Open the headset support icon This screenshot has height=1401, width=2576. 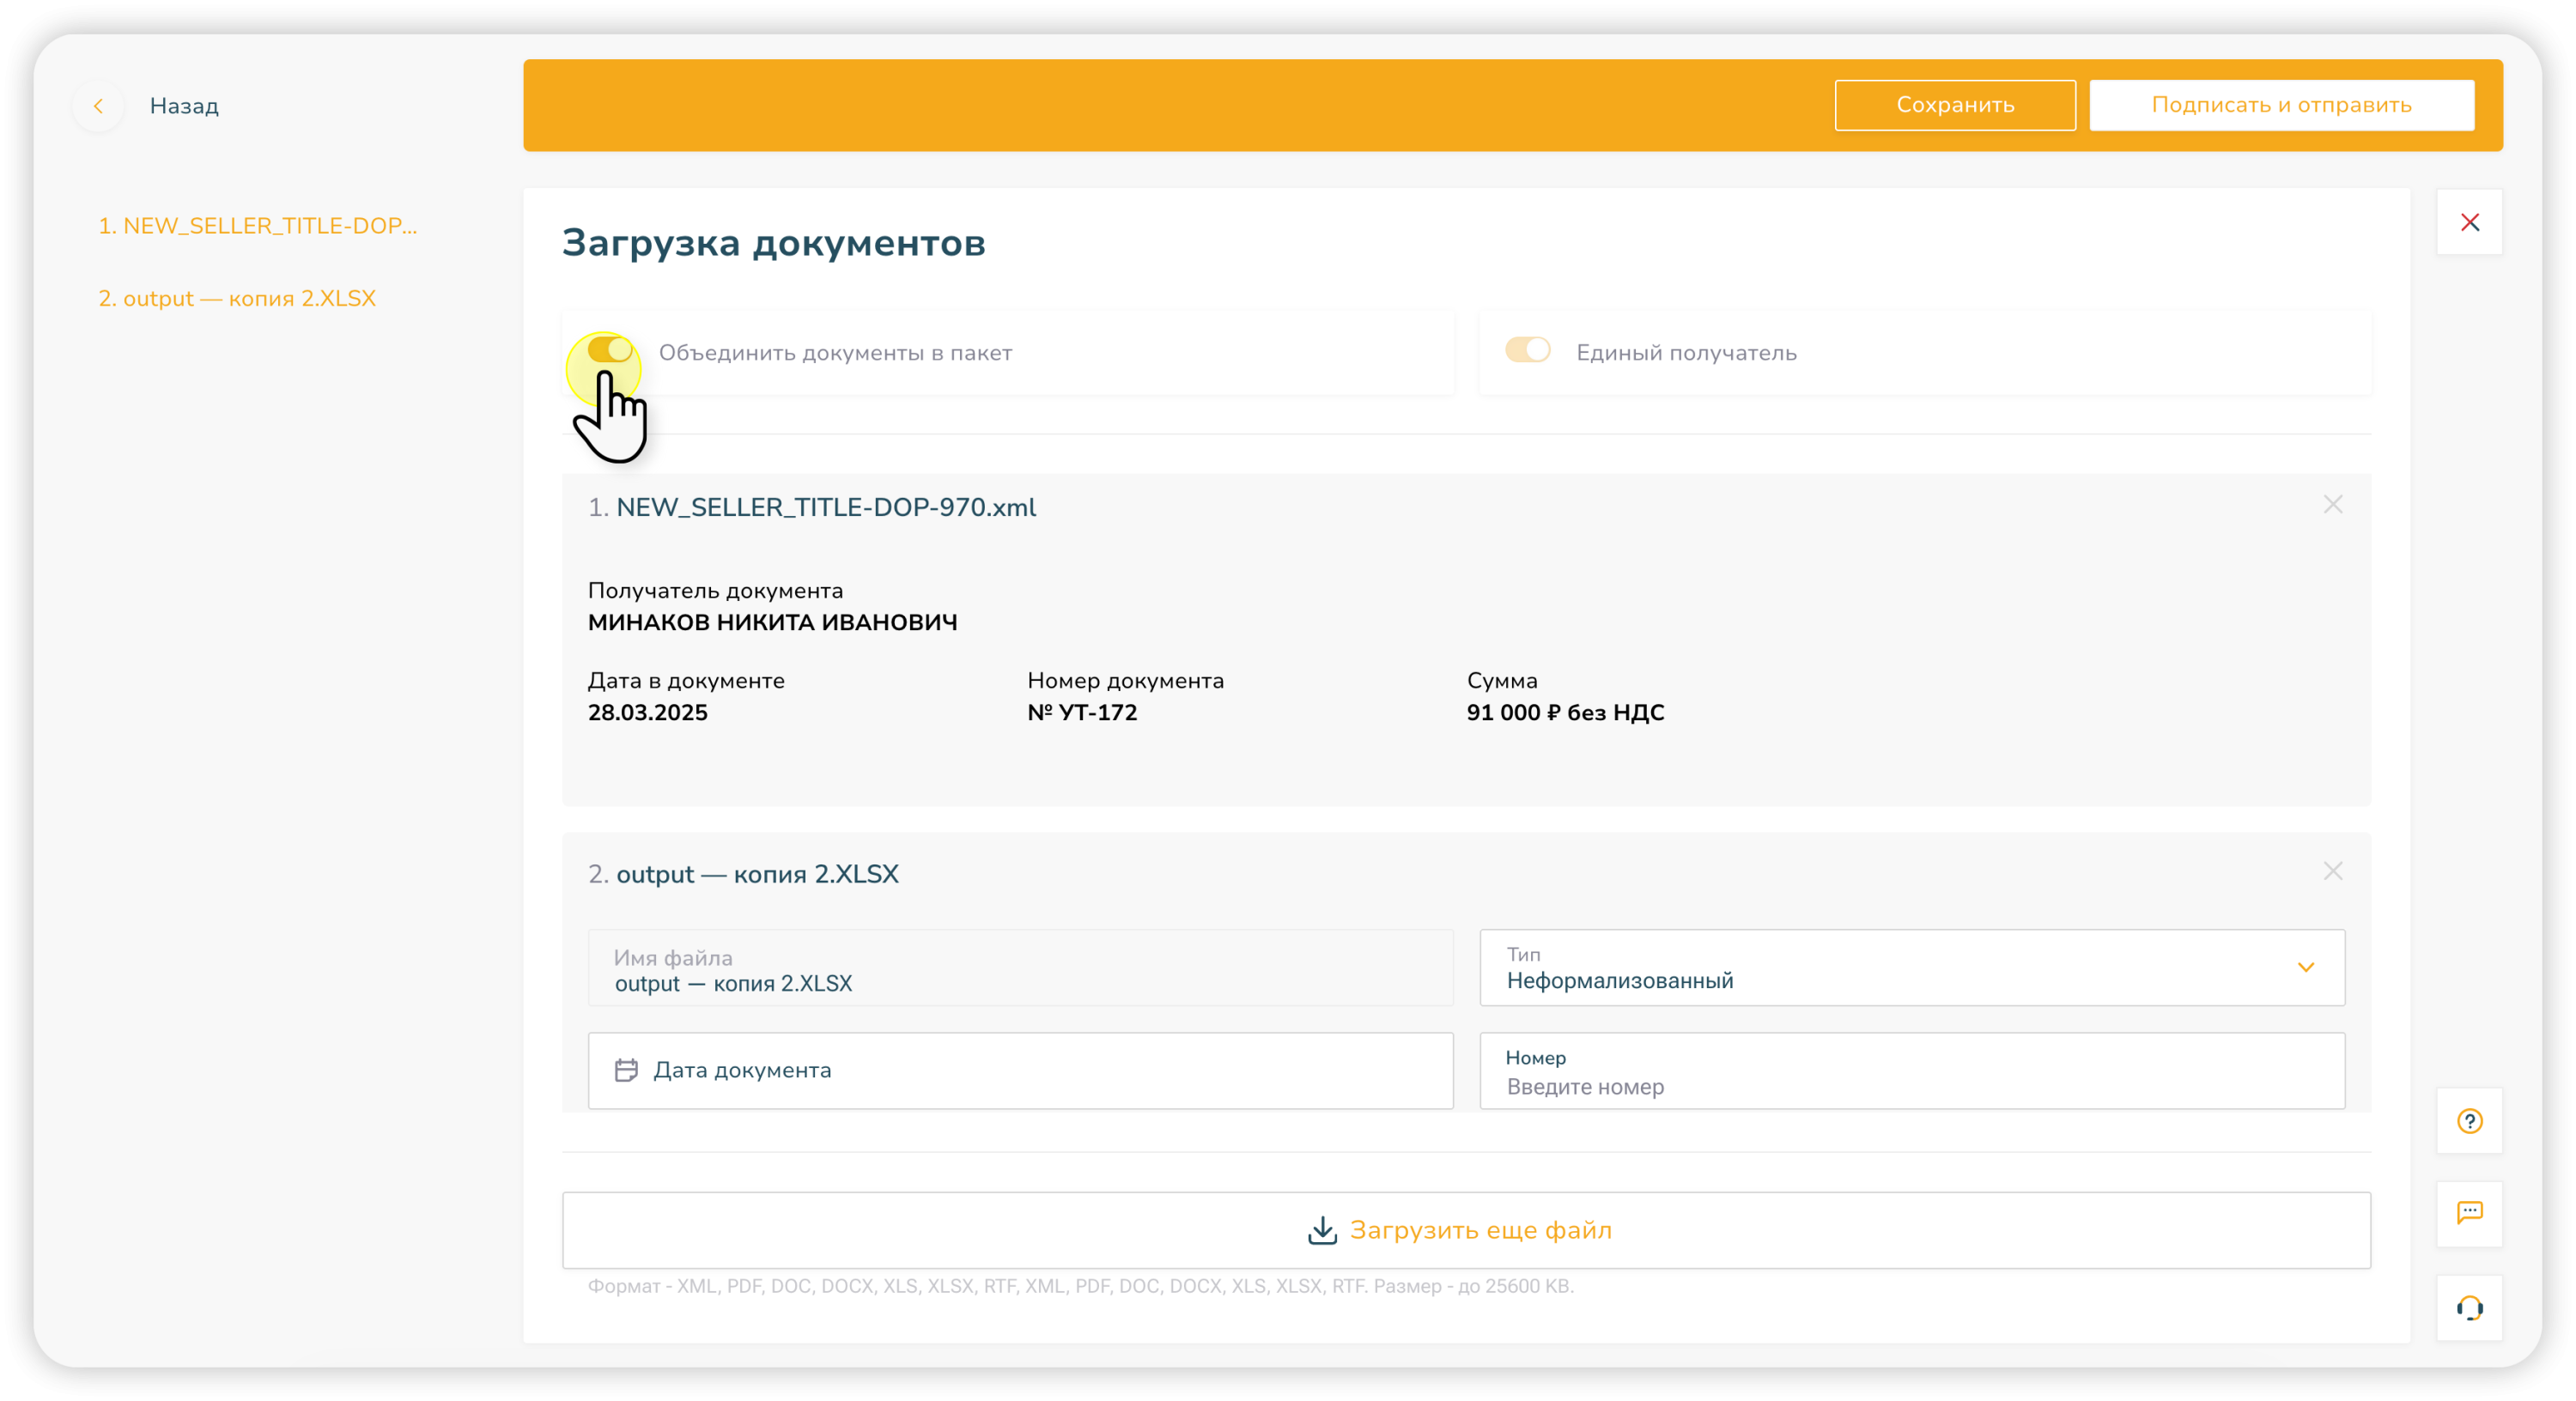2469,1307
